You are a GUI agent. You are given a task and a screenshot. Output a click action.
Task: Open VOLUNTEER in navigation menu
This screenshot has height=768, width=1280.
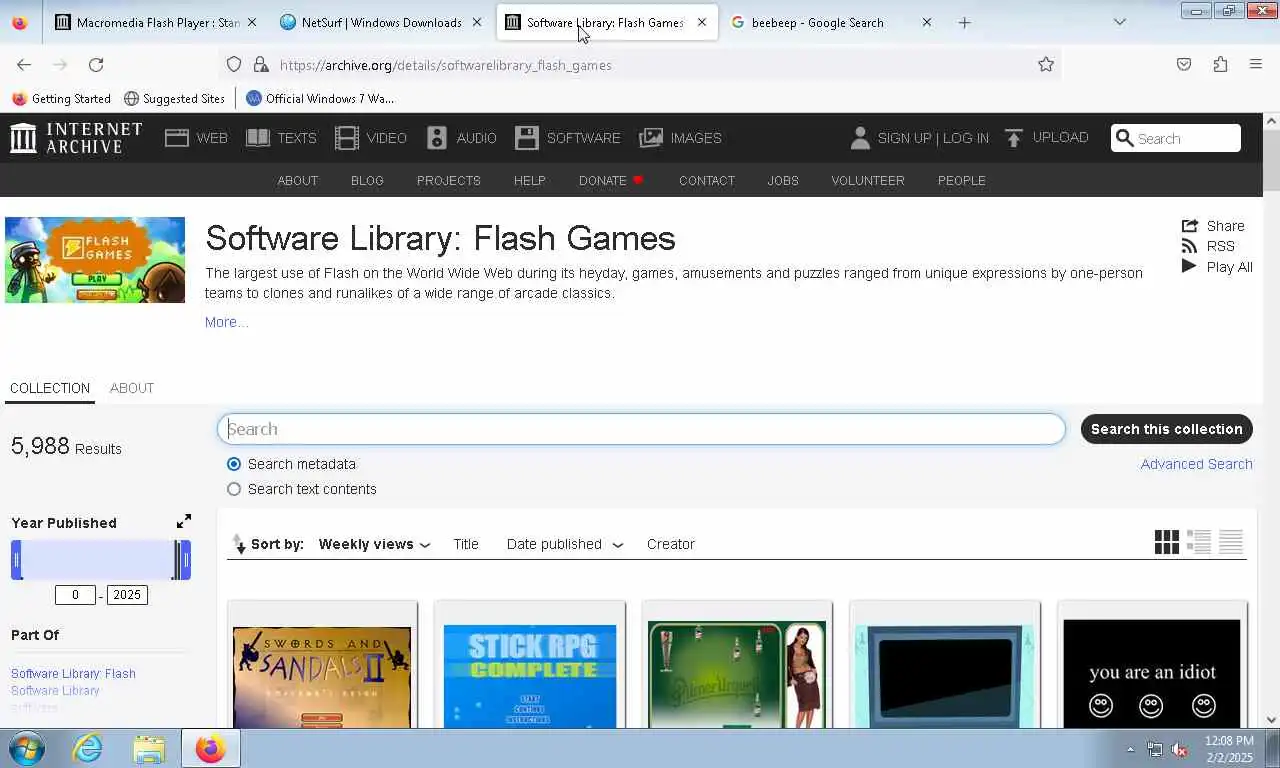[x=868, y=180]
